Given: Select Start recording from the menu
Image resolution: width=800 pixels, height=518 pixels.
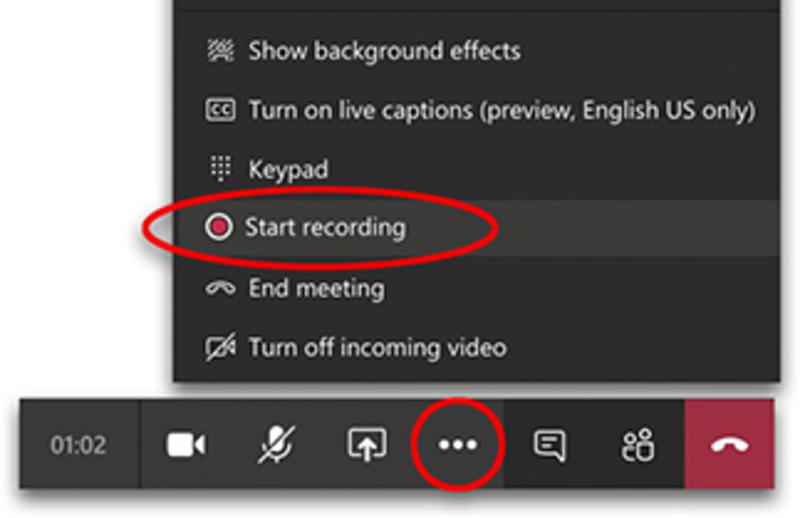Looking at the screenshot, I should [325, 228].
